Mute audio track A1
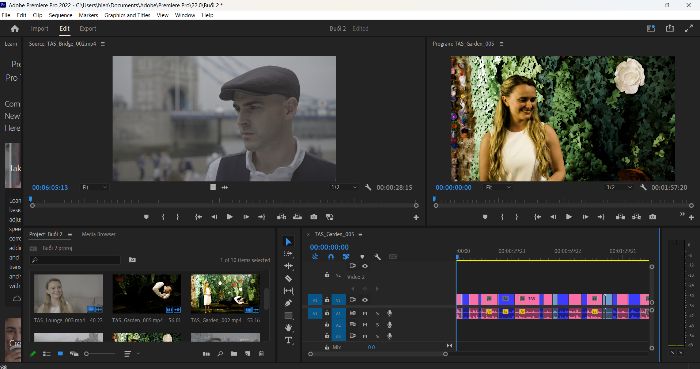 pyautogui.click(x=365, y=313)
